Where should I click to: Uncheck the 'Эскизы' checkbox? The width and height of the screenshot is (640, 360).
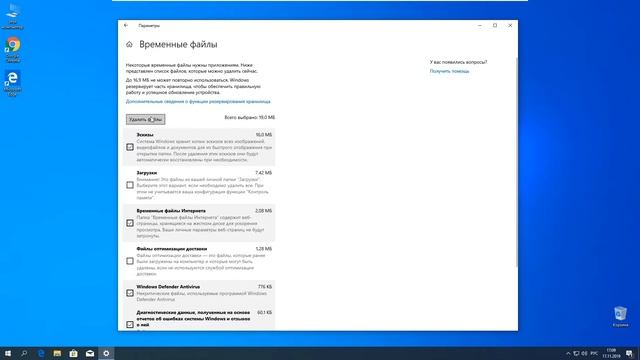point(130,147)
